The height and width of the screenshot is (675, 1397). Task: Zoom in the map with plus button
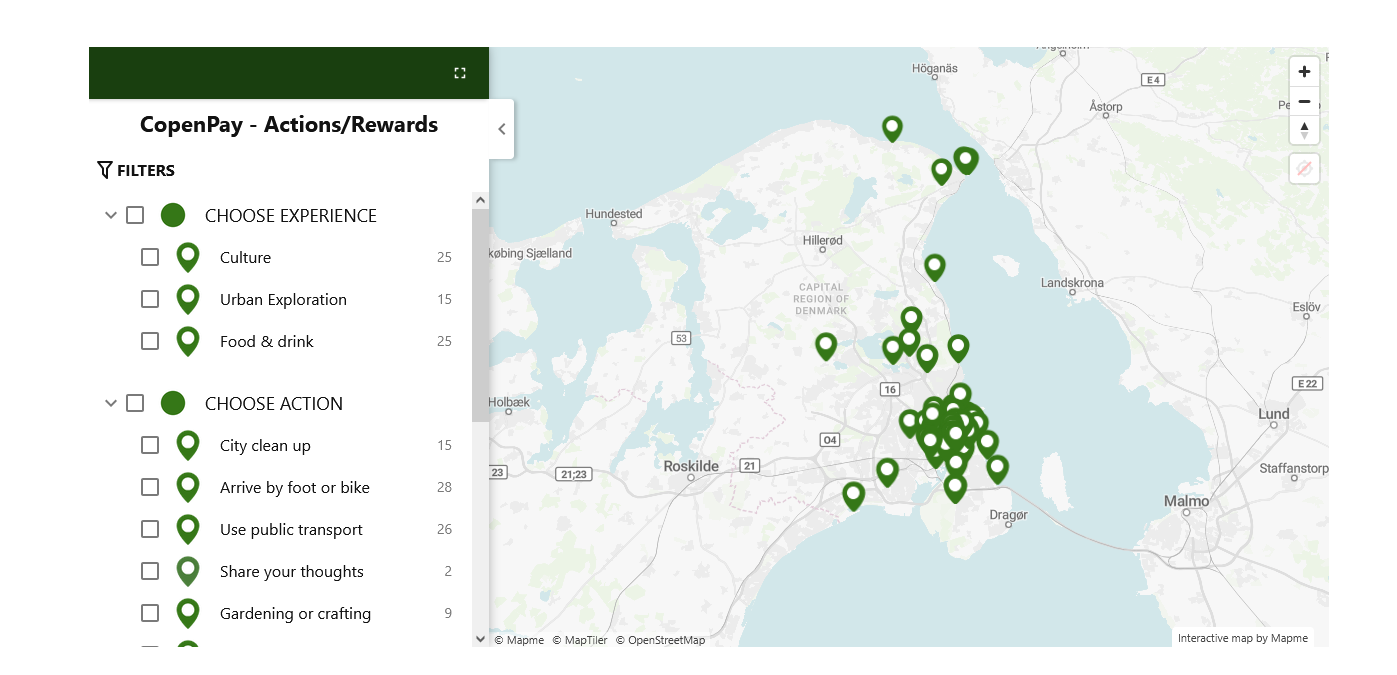[x=1304, y=72]
